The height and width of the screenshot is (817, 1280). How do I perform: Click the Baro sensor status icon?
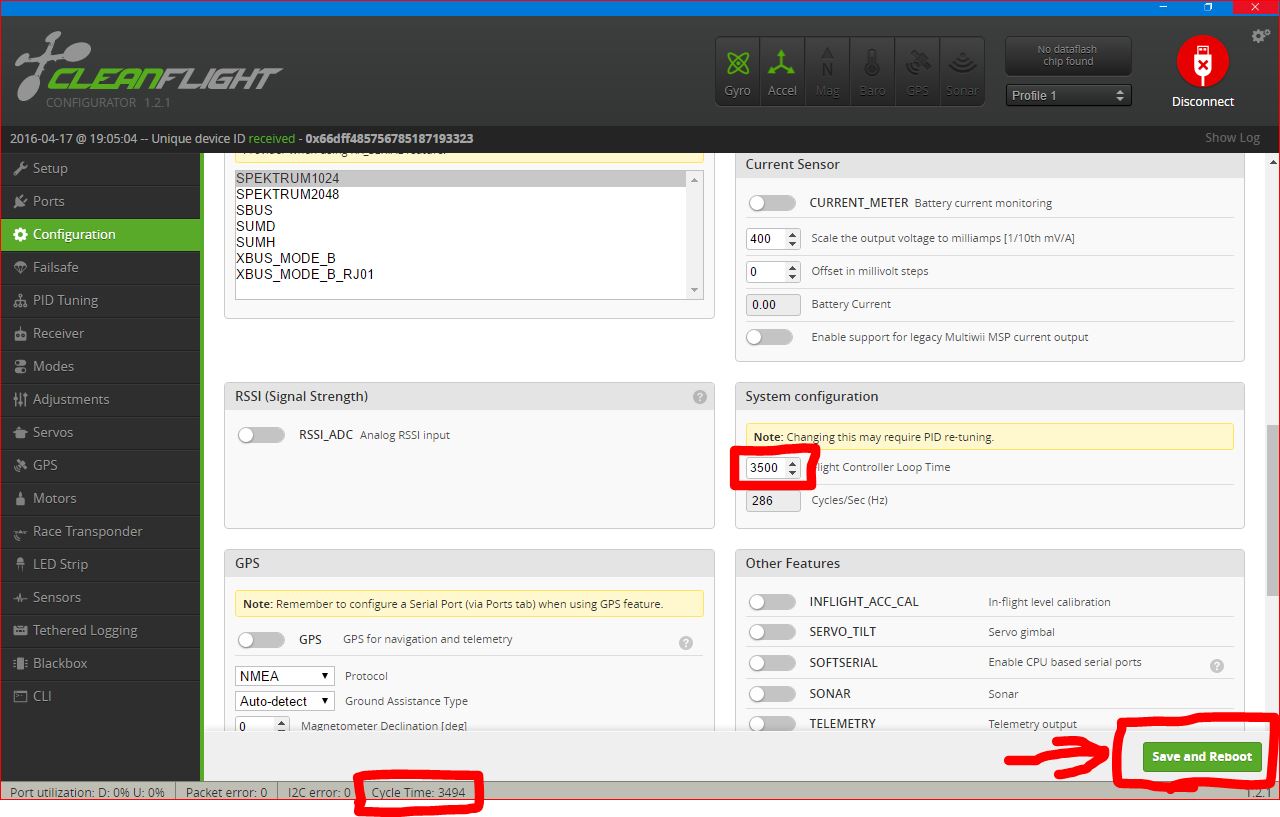click(x=872, y=71)
